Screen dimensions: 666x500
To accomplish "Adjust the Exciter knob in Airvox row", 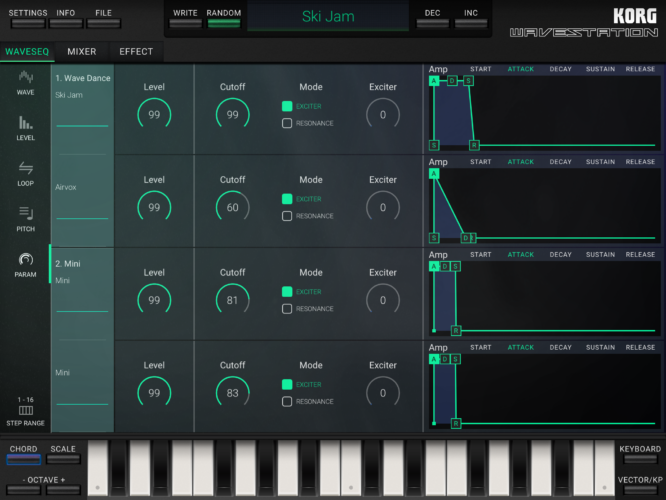I will (383, 207).
